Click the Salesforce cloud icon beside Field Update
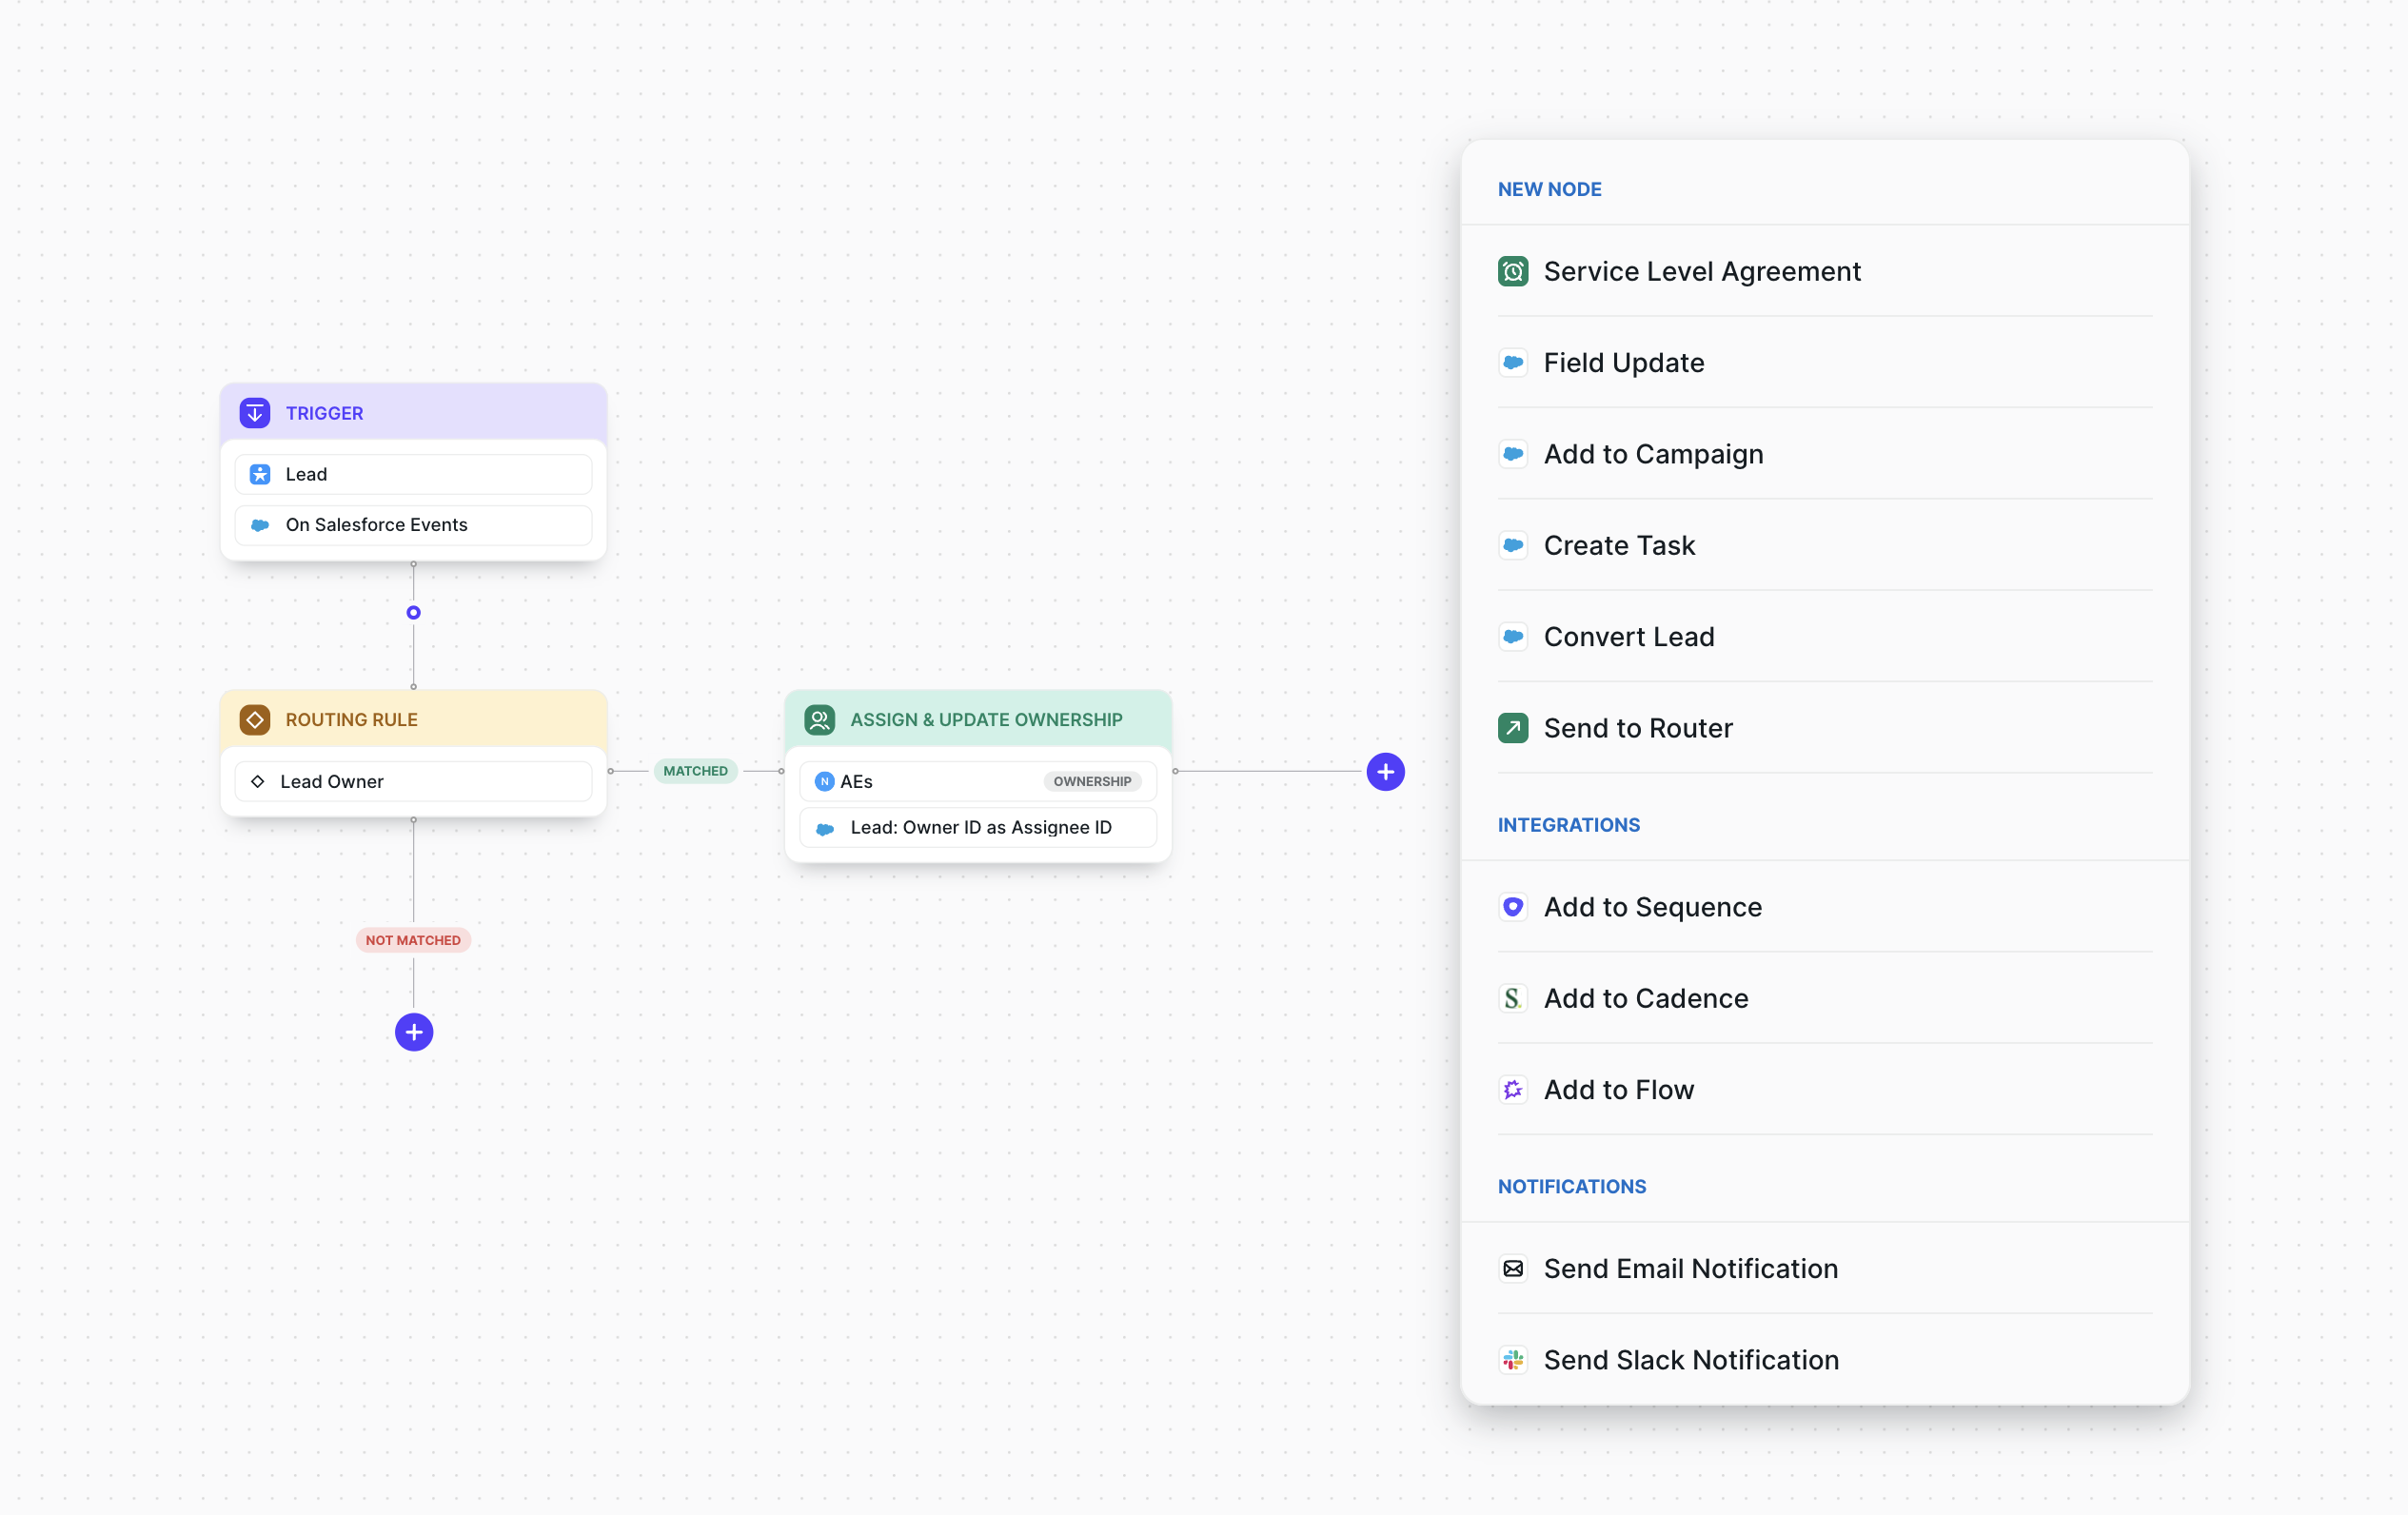The image size is (2408, 1515). [1513, 362]
